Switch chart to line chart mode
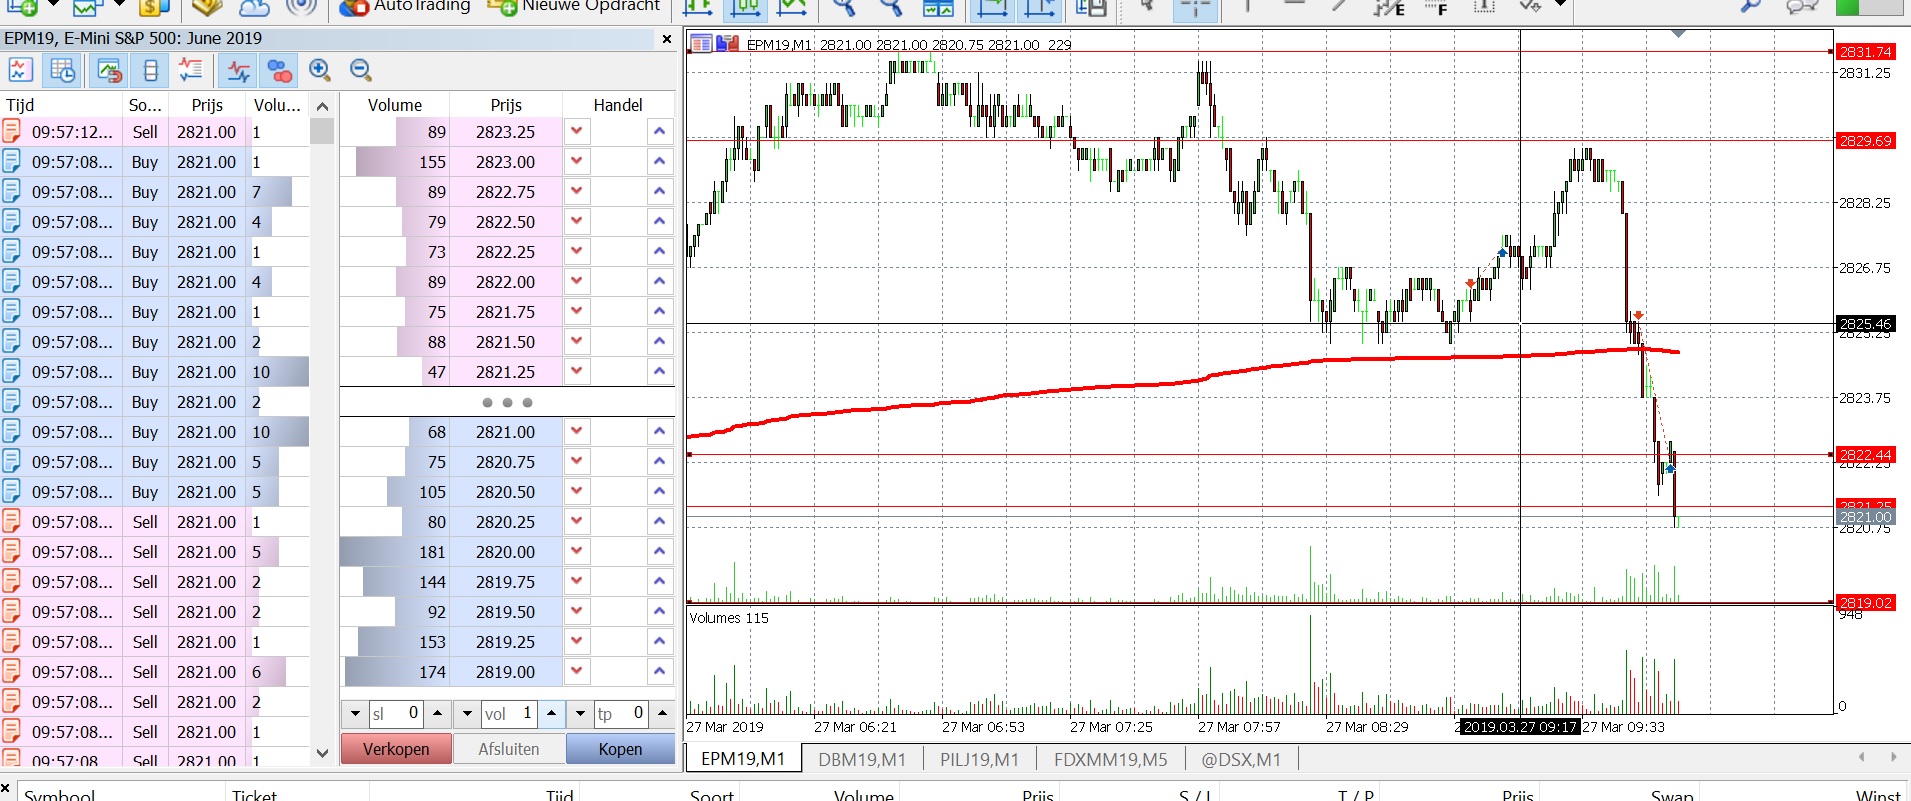Viewport: 1911px width, 801px height. pyautogui.click(x=792, y=6)
